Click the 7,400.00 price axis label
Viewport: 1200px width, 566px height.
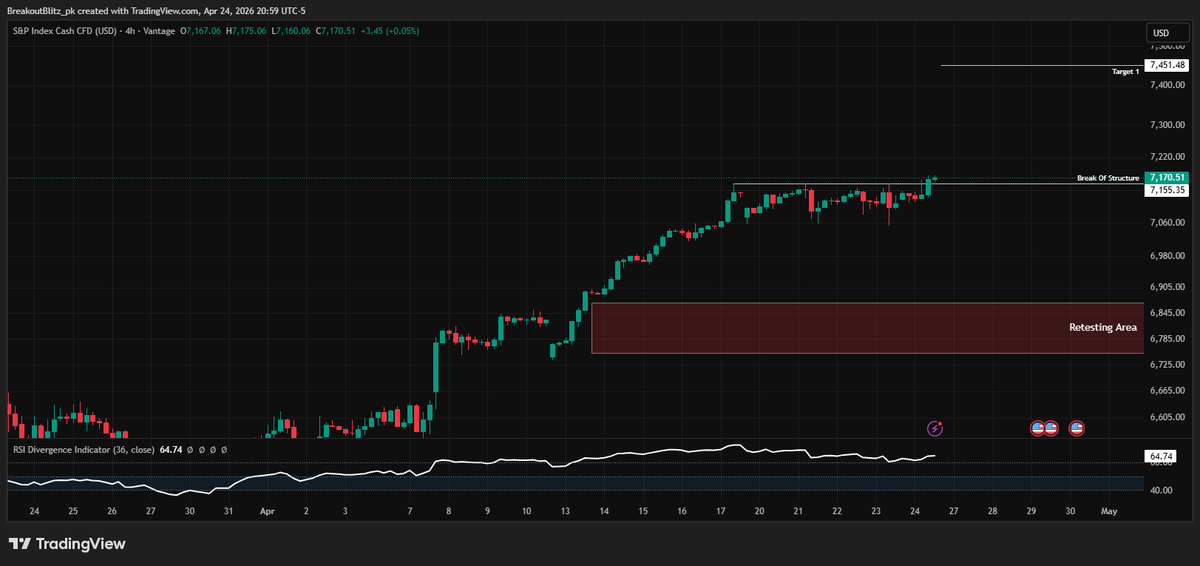[x=1166, y=85]
